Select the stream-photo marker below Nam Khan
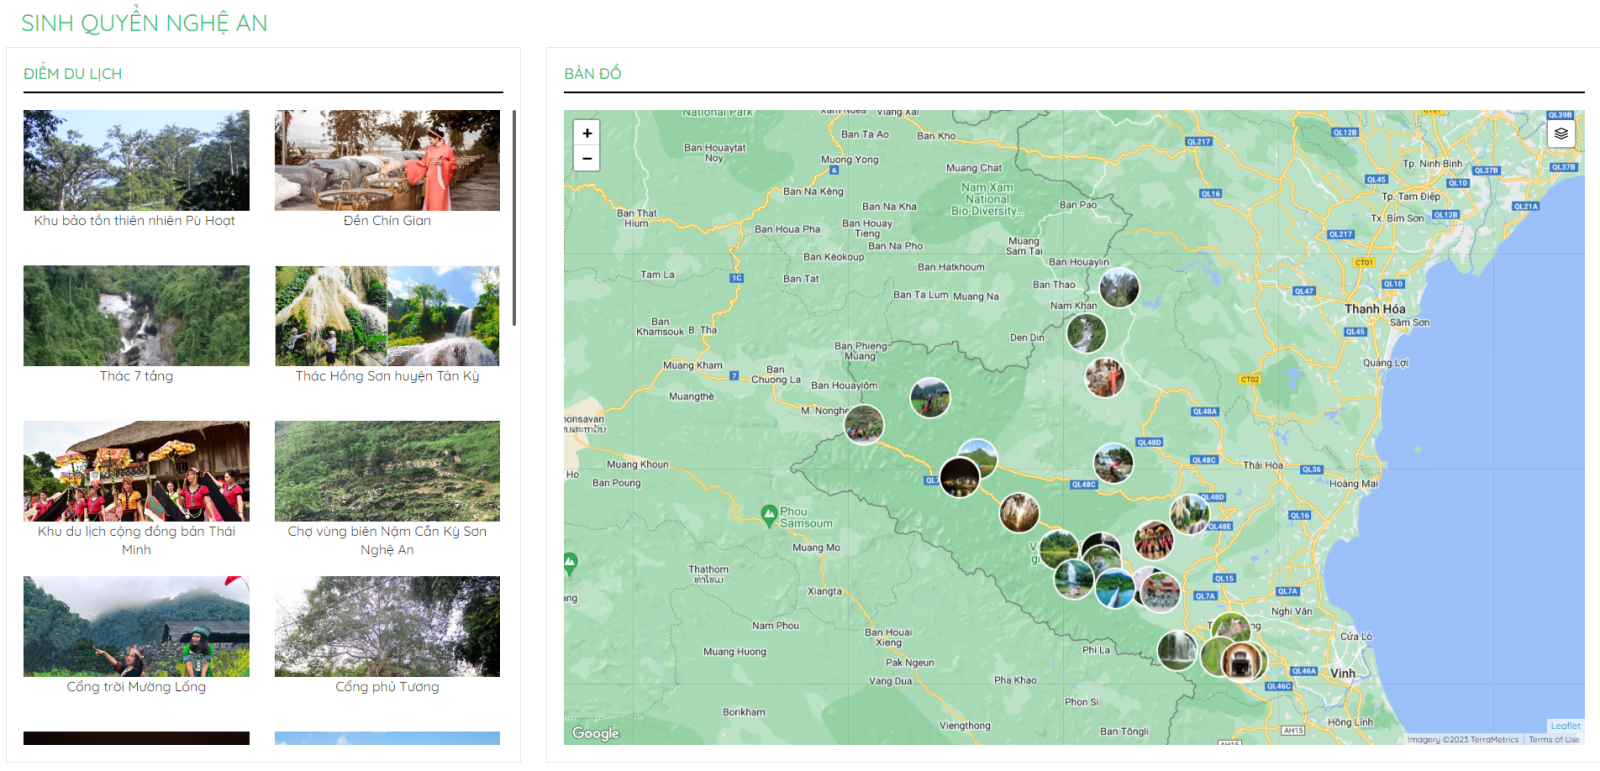1600x771 pixels. point(1086,333)
